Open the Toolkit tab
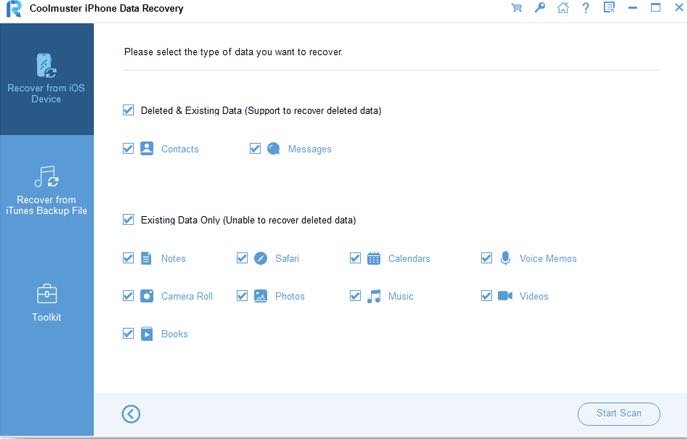 coord(46,302)
